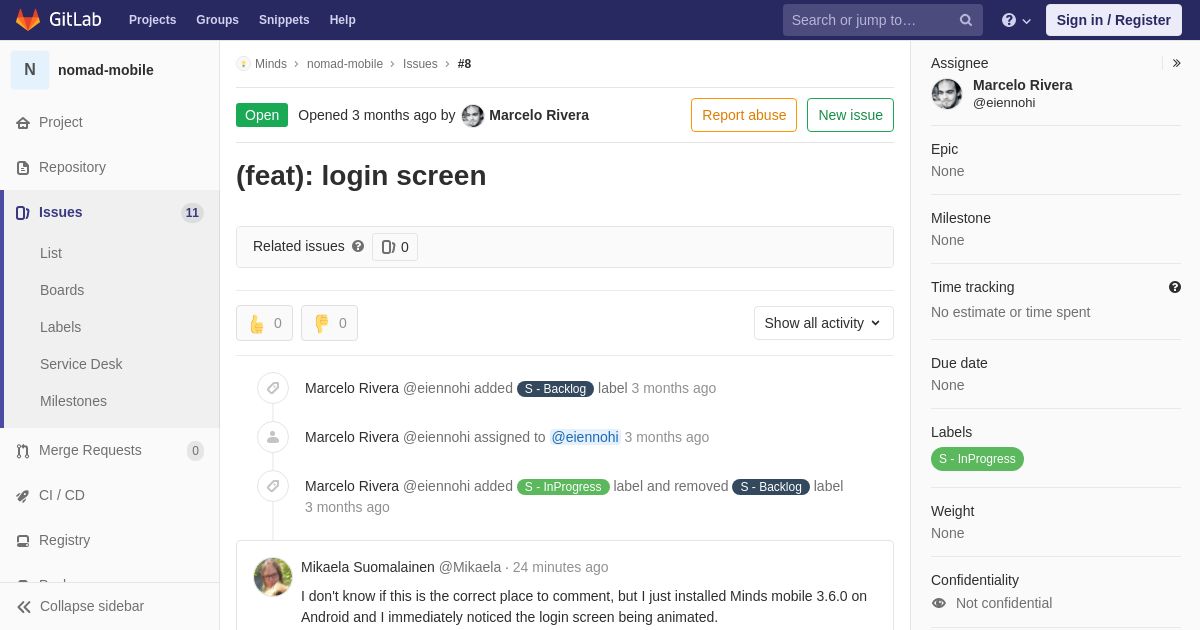This screenshot has height=630, width=1200.
Task: Click the Report abuse button
Action: pos(744,115)
